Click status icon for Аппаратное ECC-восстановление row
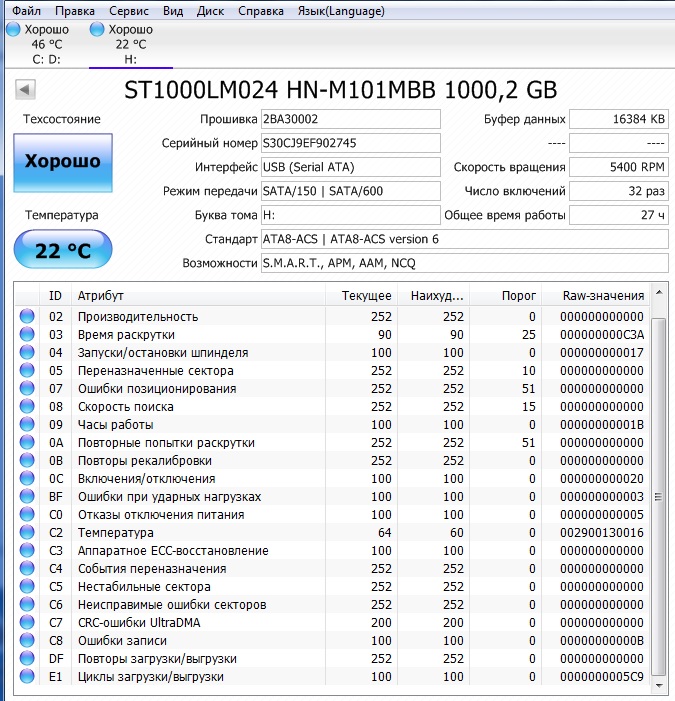Screen dimensions: 675x701 coord(27,550)
